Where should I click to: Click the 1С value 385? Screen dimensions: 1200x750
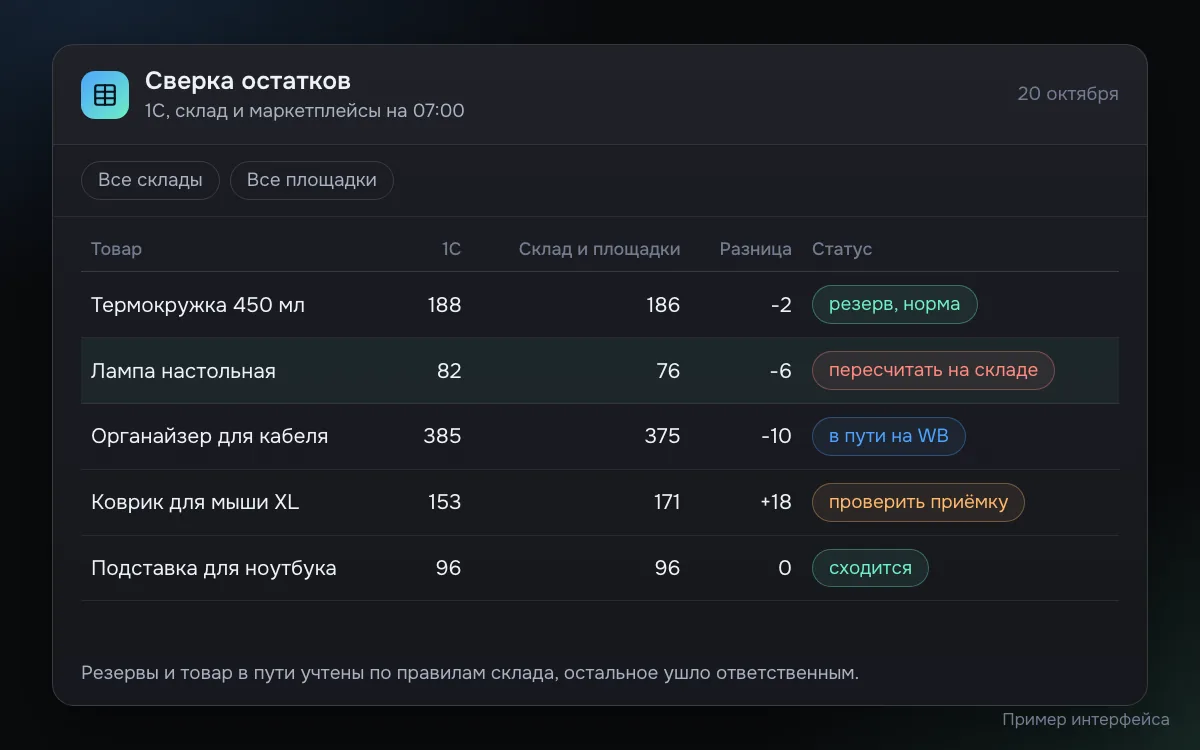[x=442, y=437]
